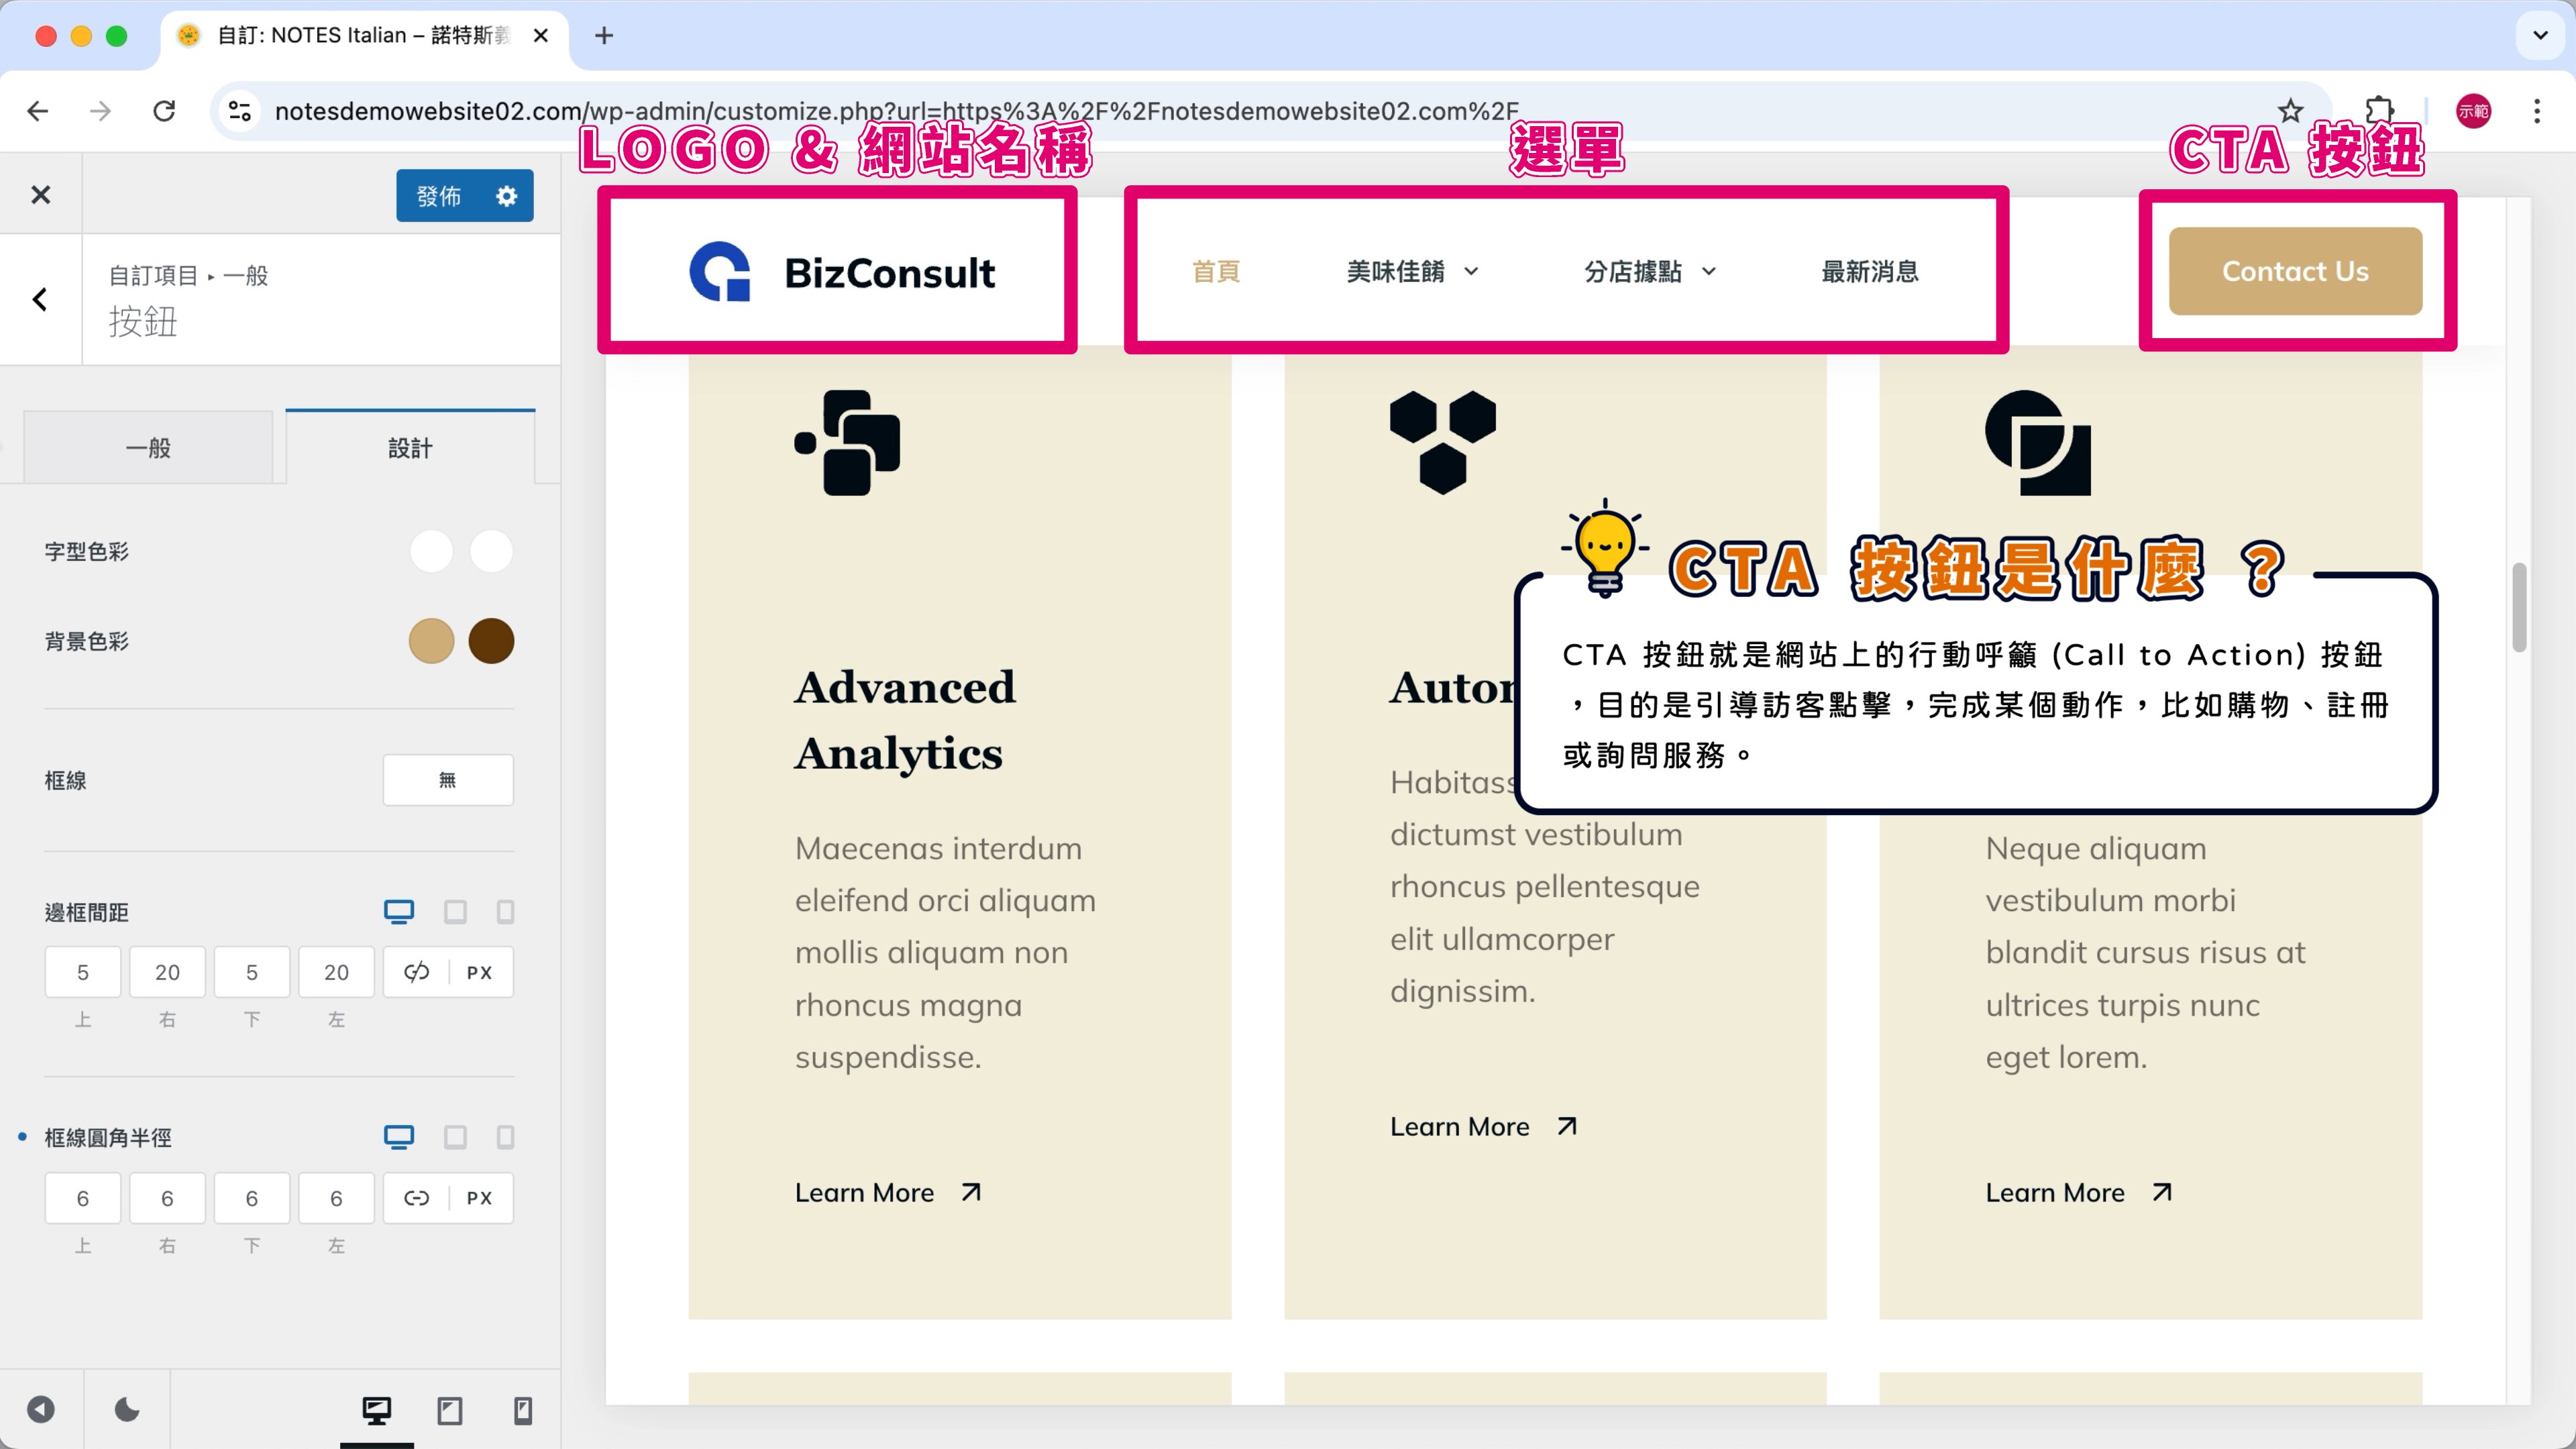Viewport: 2576px width, 1449px height.
Task: Select desktop preview device icon
Action: tap(376, 1410)
